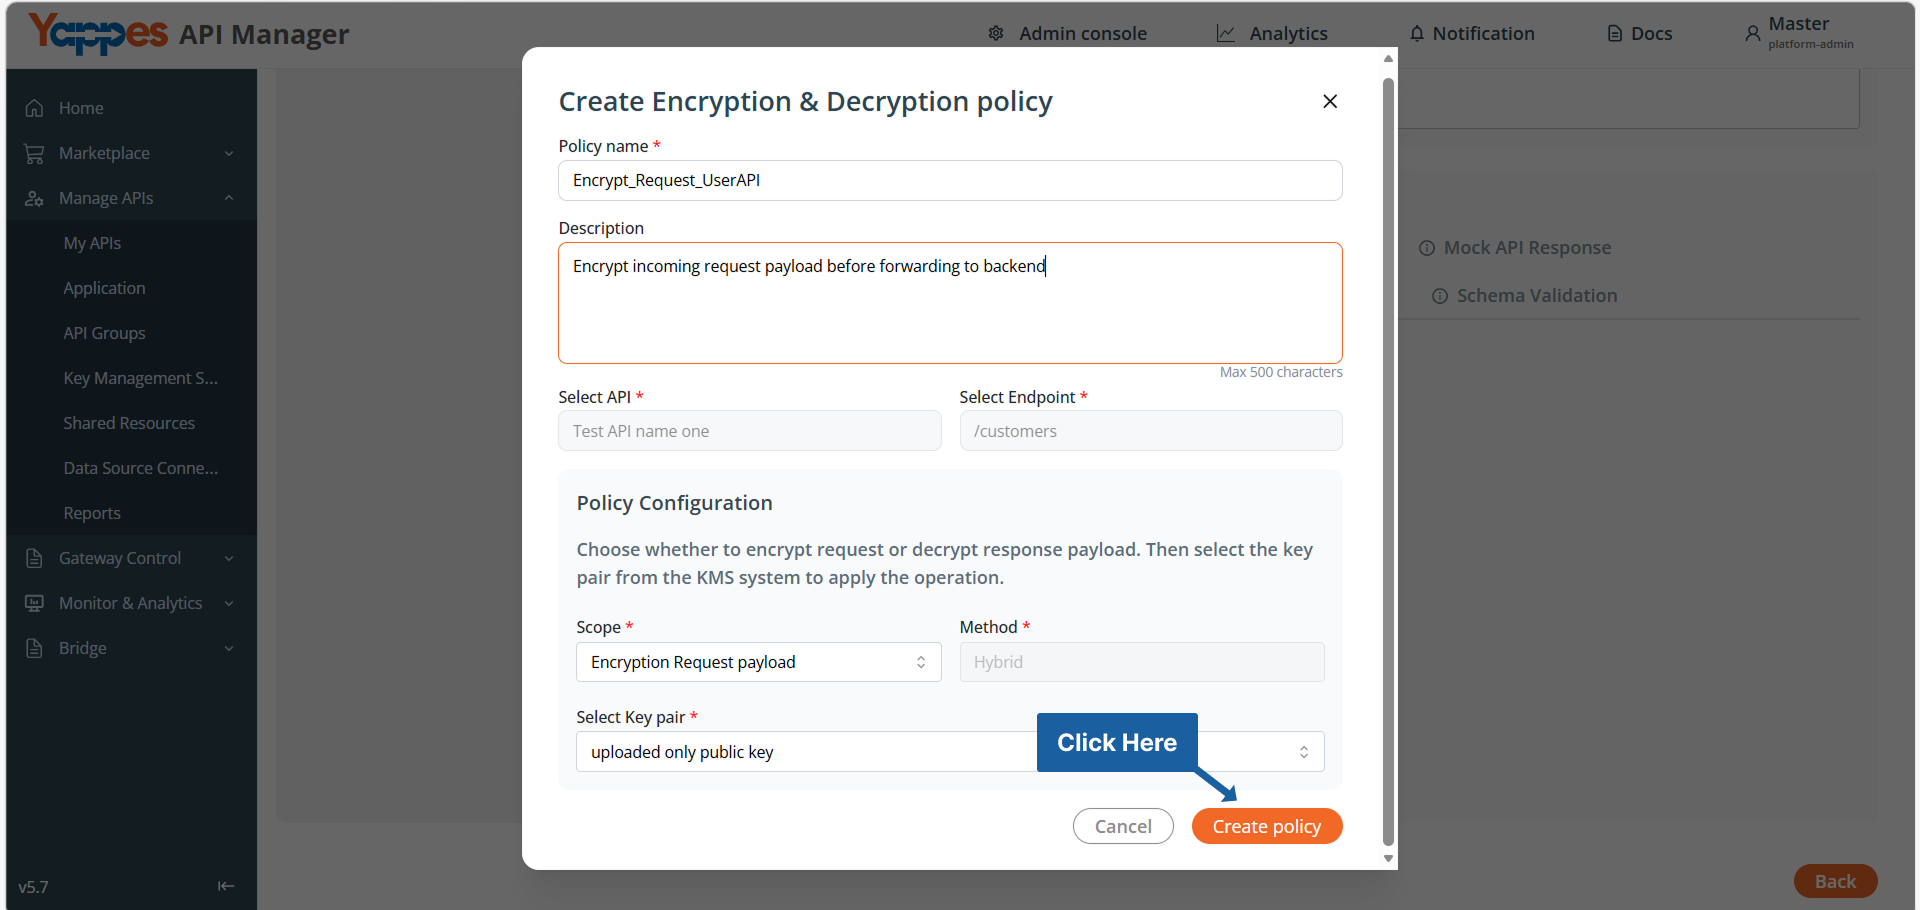Click the Create policy button
The image size is (1920, 910).
tap(1267, 826)
